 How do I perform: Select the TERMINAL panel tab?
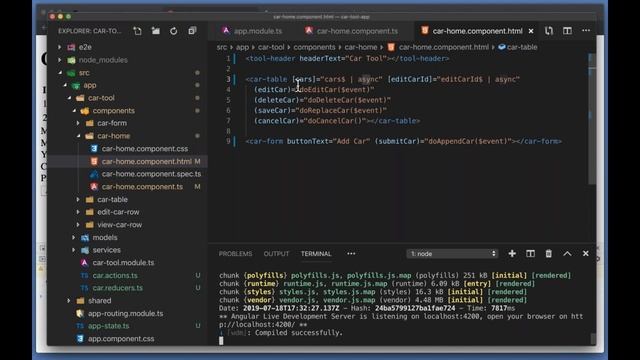coord(316,254)
